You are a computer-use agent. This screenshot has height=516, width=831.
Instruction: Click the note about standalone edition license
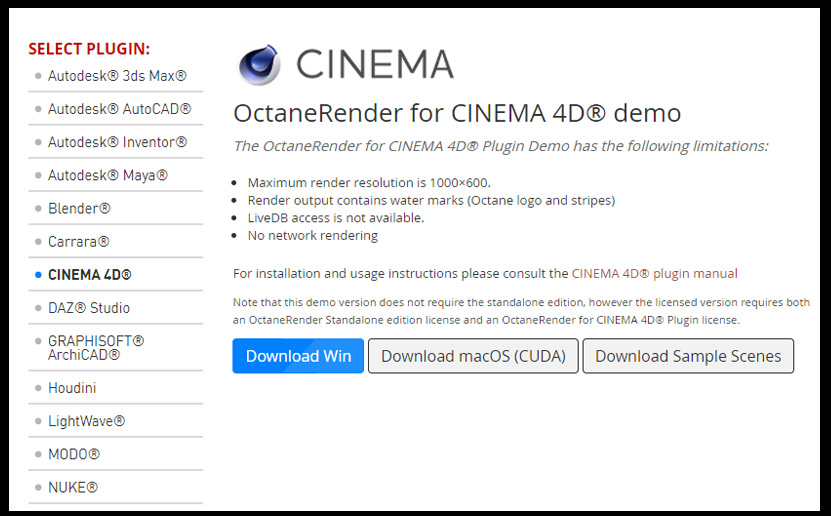(x=521, y=311)
